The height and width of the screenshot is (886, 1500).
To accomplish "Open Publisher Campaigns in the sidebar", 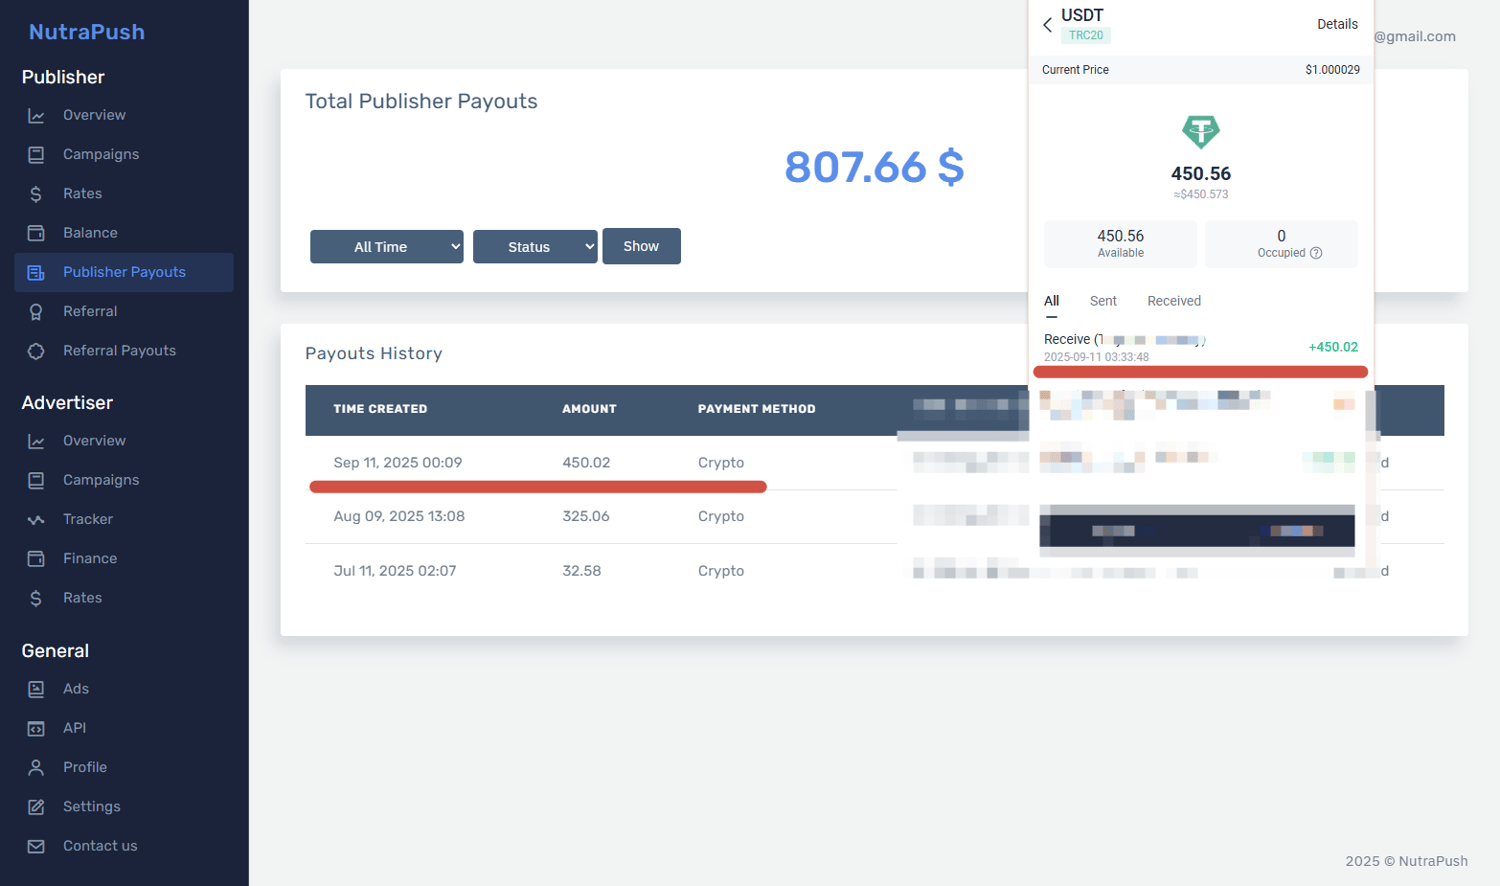I will (101, 154).
